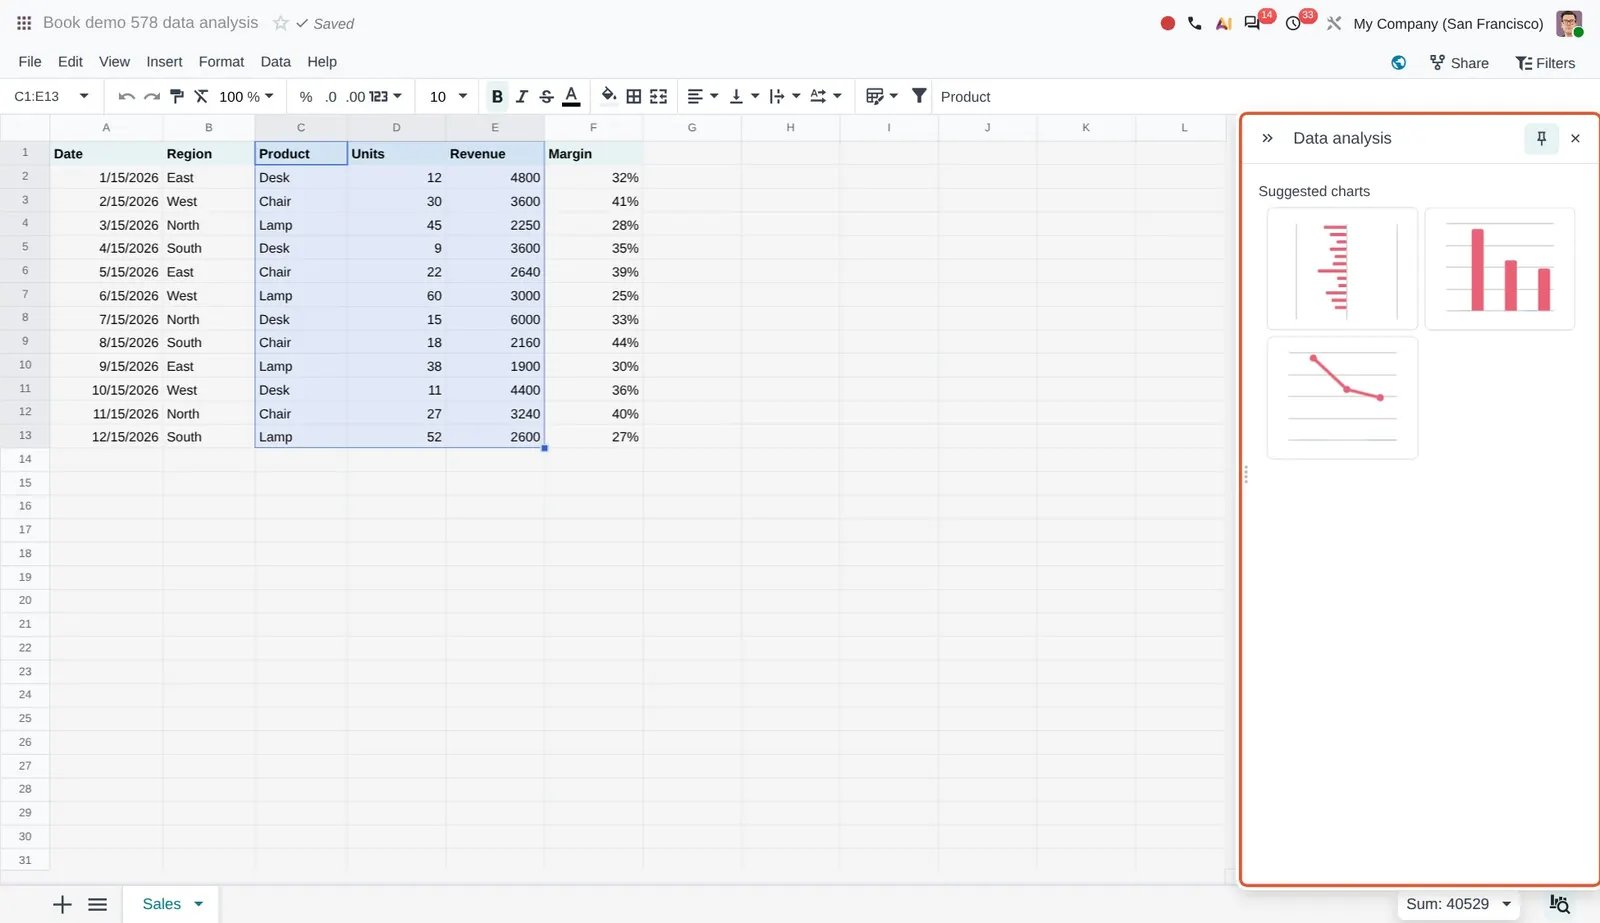
Task: Open the Sales sheet tab dropdown arrow
Action: pos(198,904)
